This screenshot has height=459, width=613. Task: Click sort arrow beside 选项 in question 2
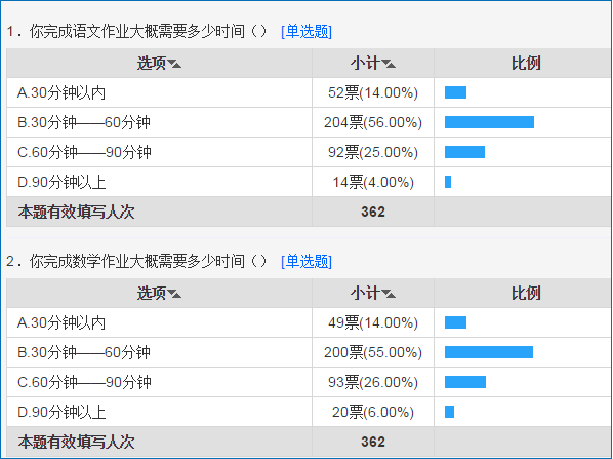pos(174,294)
